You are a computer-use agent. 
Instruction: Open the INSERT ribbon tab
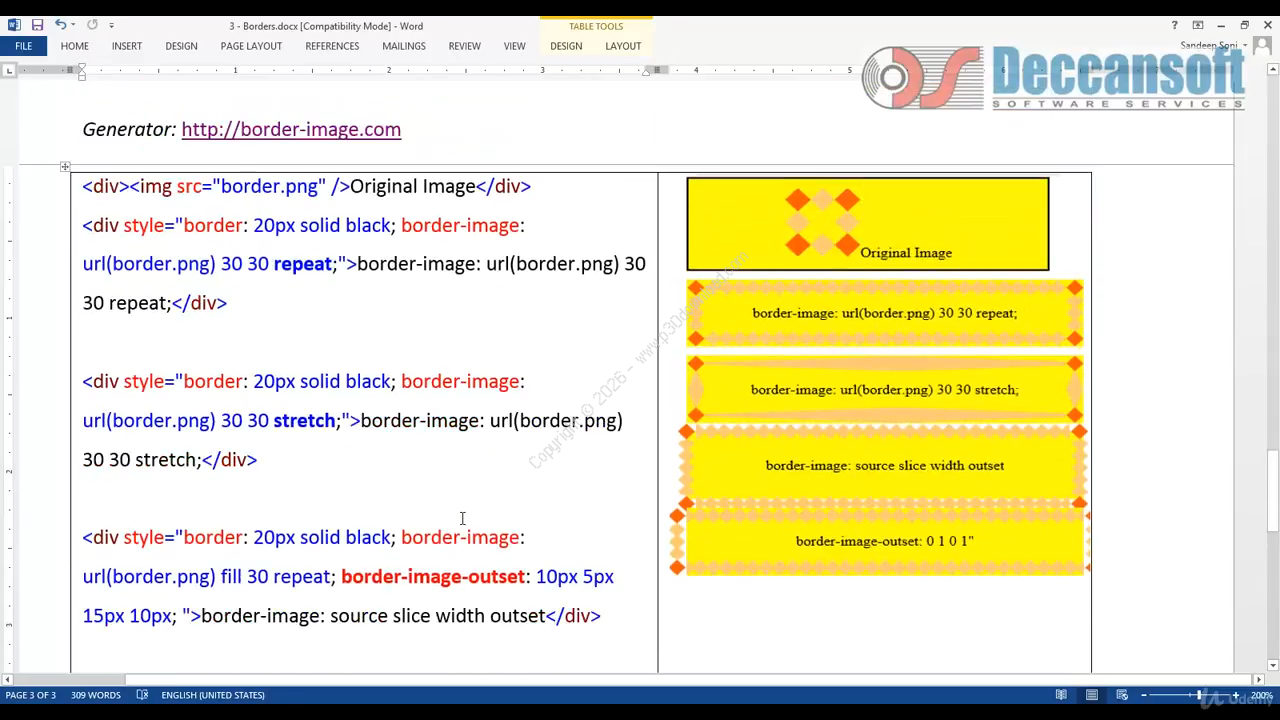[126, 46]
